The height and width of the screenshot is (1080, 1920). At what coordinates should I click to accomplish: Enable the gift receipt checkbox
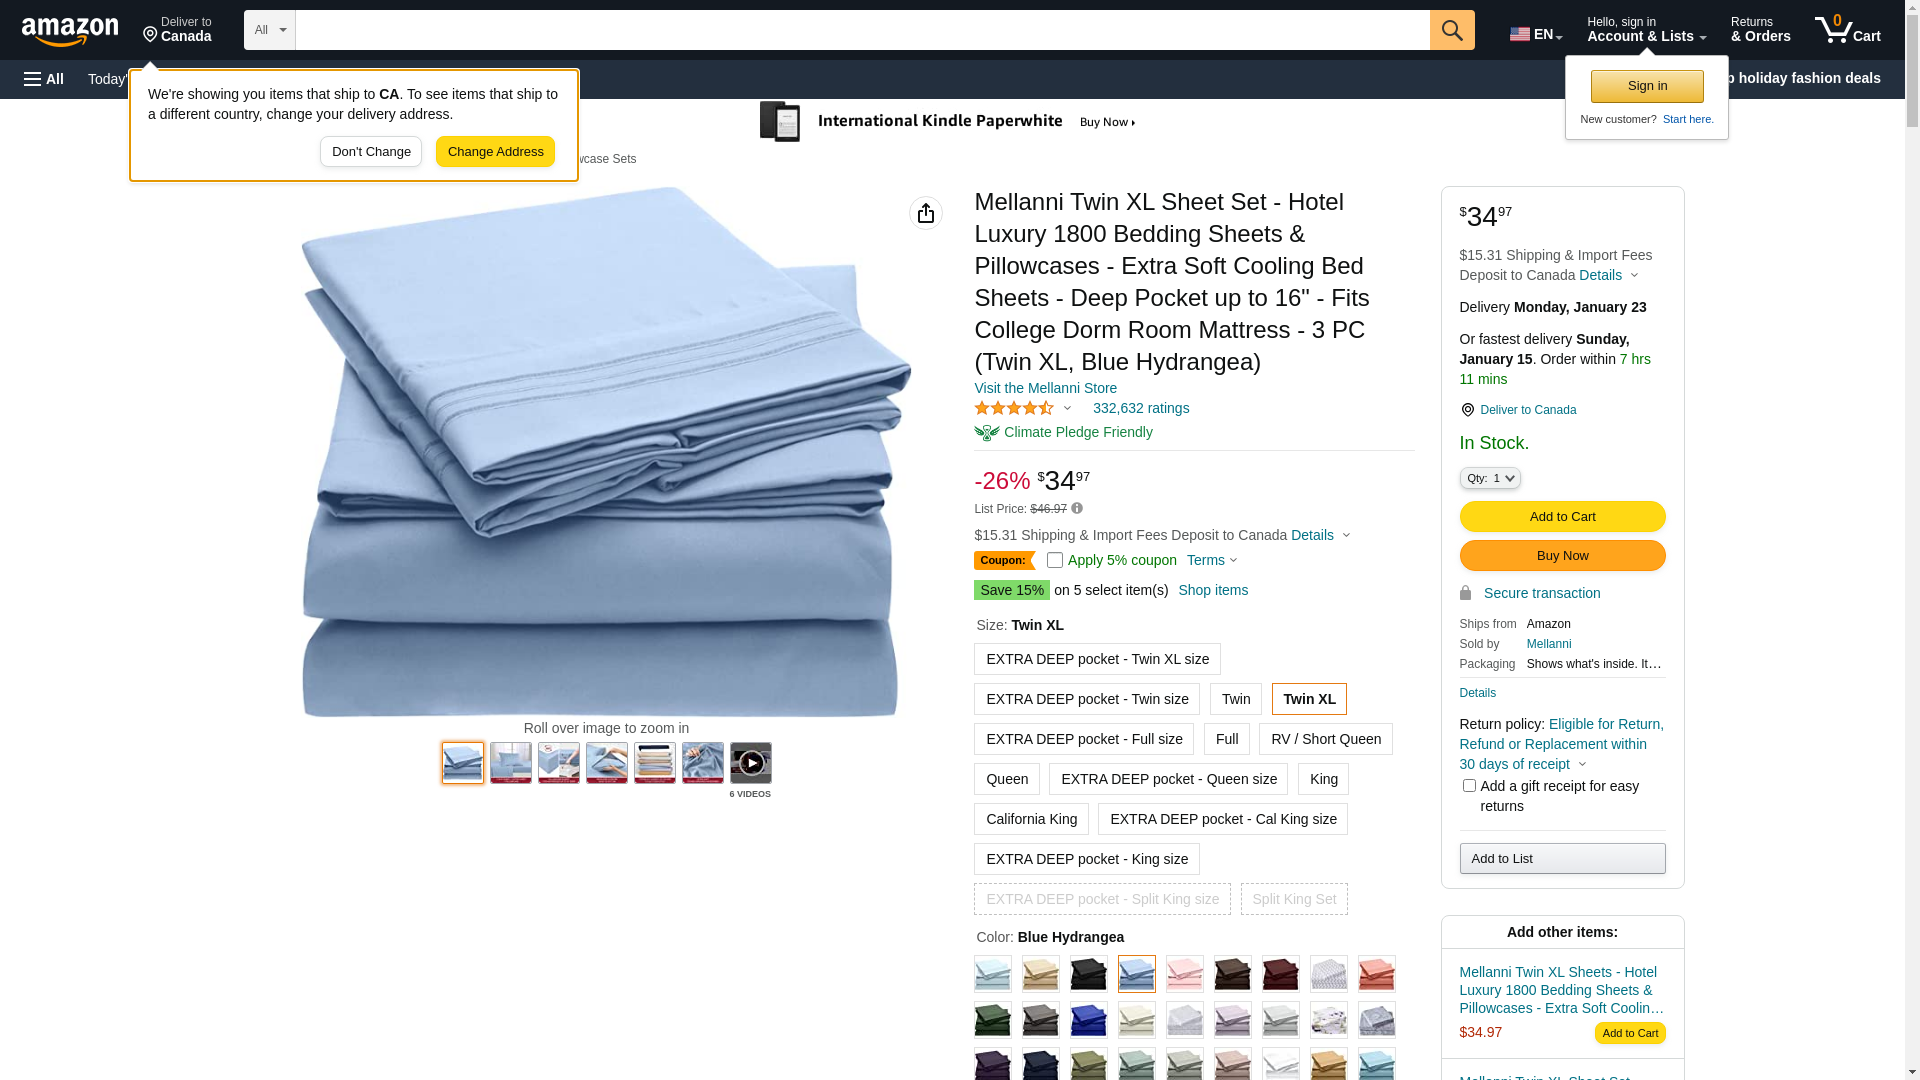[1469, 786]
